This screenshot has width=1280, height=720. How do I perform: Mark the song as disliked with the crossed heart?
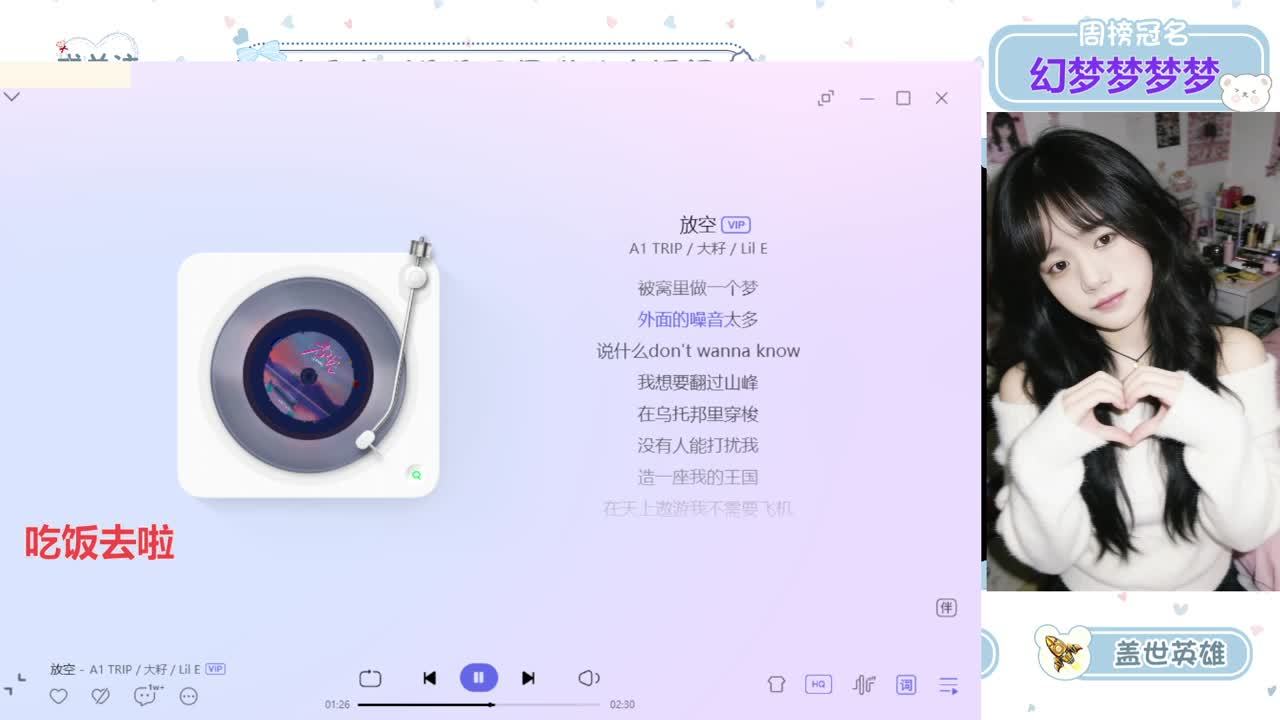(x=101, y=696)
